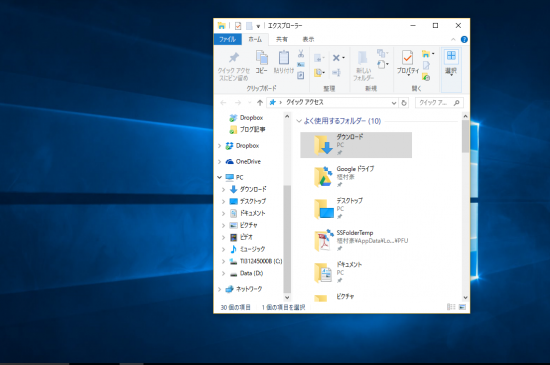
Task: Select OneDrive in navigation pane
Action: click(x=243, y=162)
